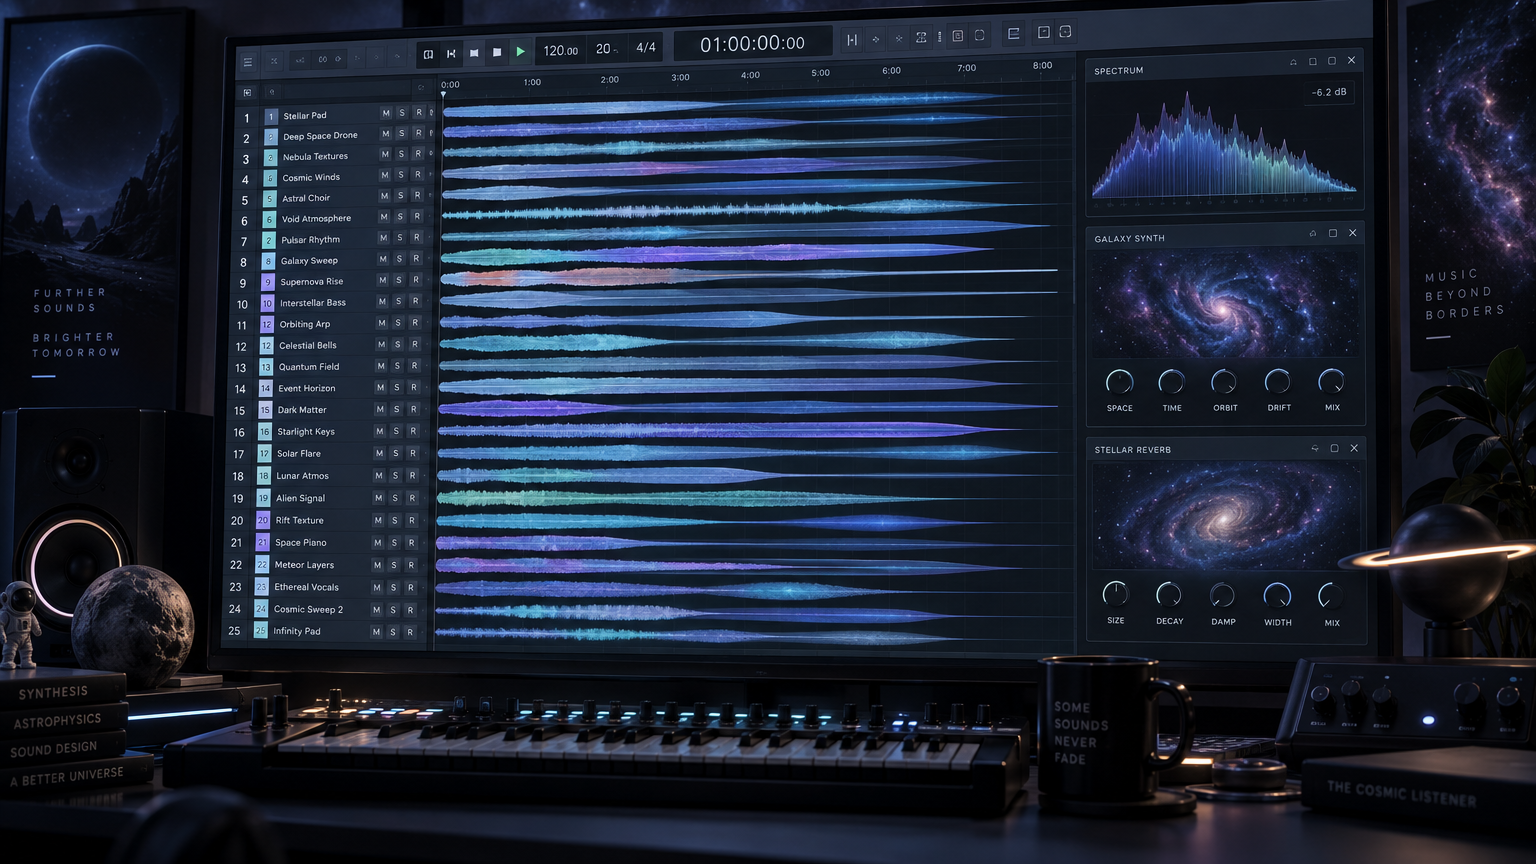This screenshot has width=1536, height=864.
Task: Open the hamburger menu in the toolbar
Action: (x=248, y=62)
